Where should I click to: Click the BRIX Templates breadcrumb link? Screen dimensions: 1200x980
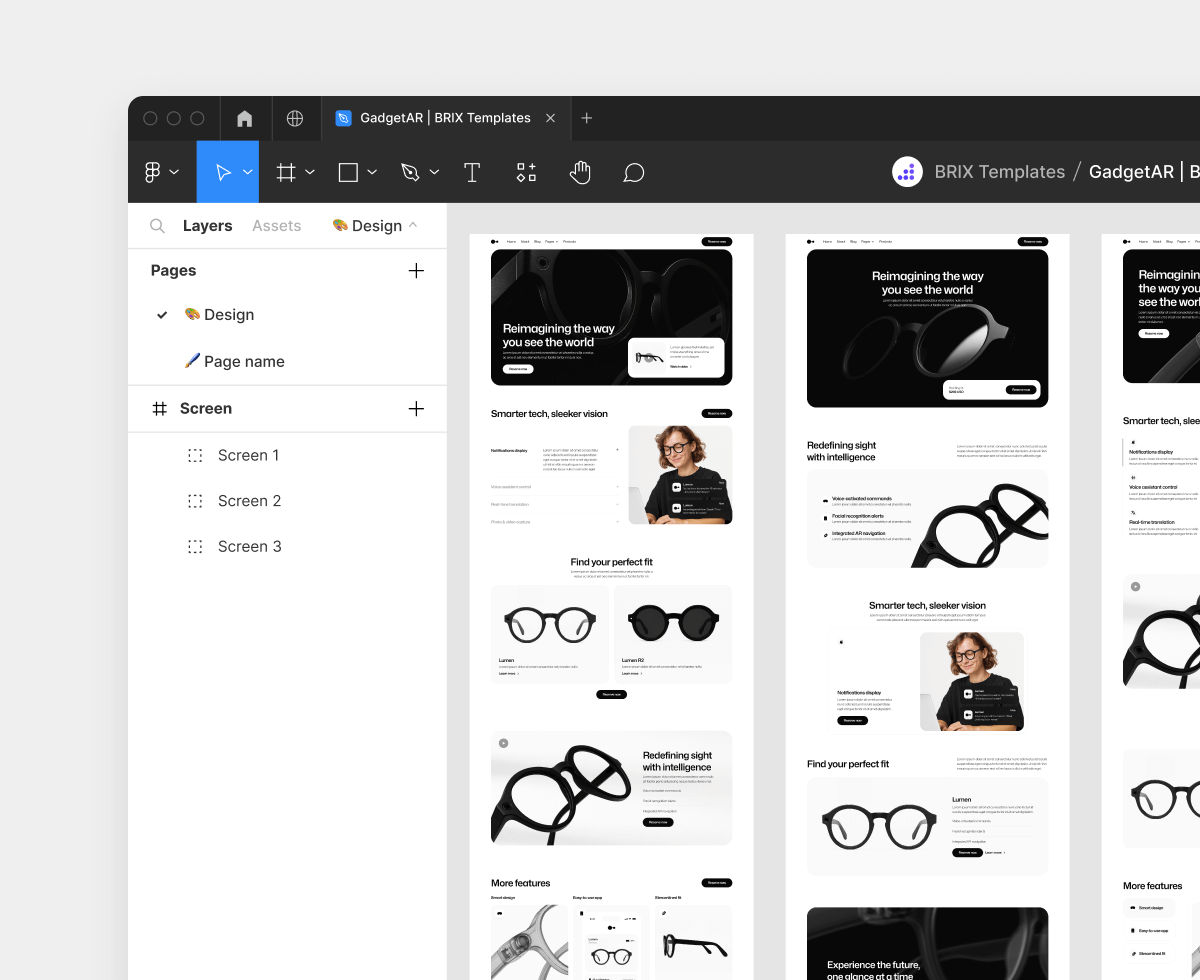click(x=999, y=171)
